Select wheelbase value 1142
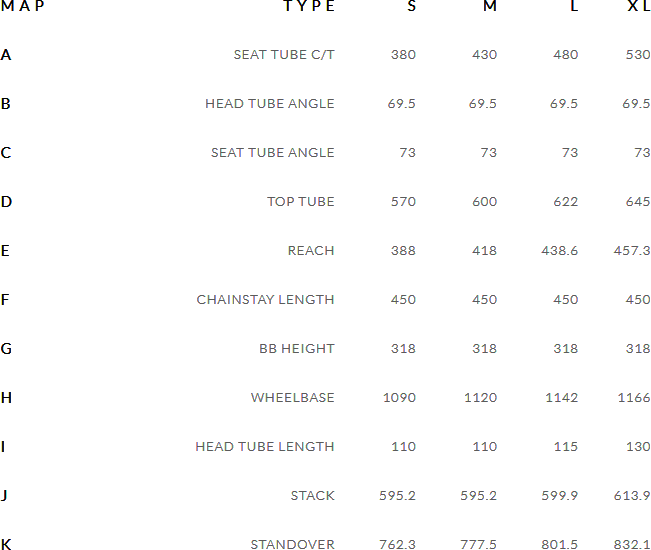 (x=562, y=398)
